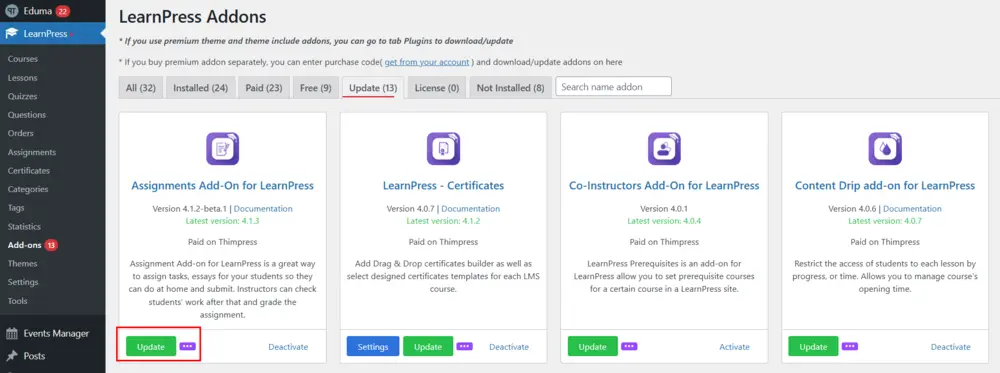Select the Update (13) tab
The width and height of the screenshot is (1000, 373).
pyautogui.click(x=373, y=88)
